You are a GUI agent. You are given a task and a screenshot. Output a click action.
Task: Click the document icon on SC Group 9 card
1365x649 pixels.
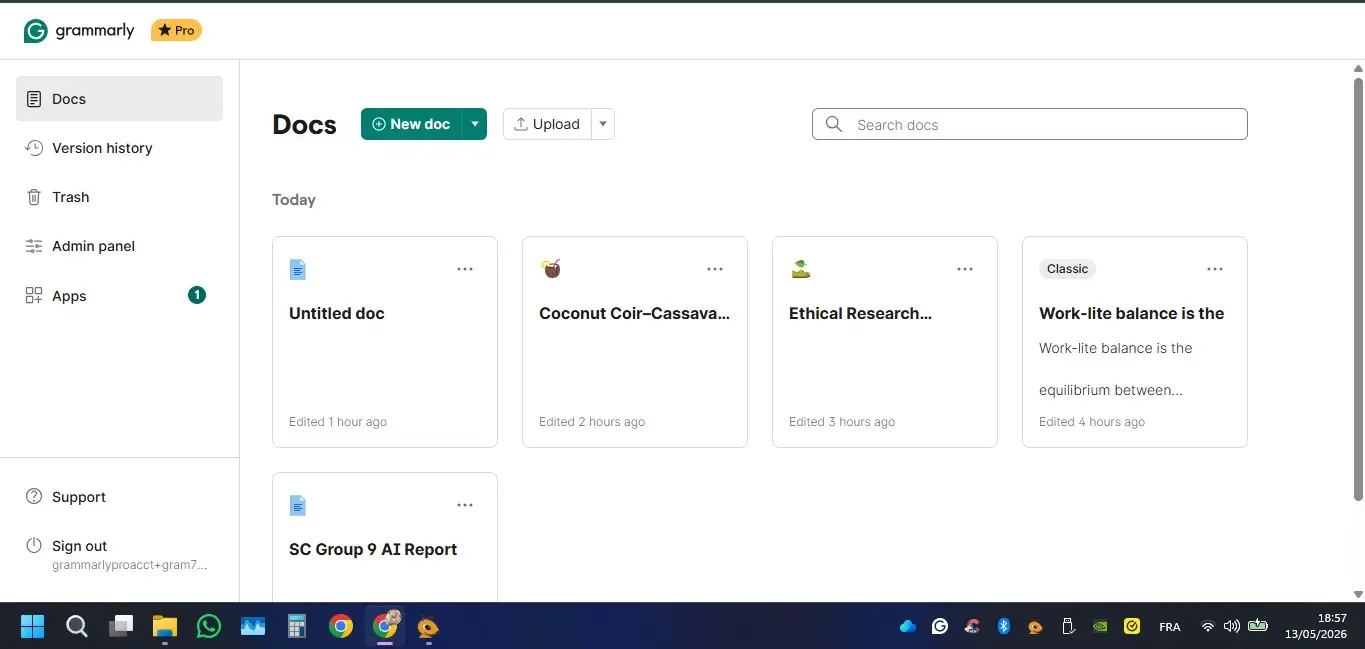point(297,505)
